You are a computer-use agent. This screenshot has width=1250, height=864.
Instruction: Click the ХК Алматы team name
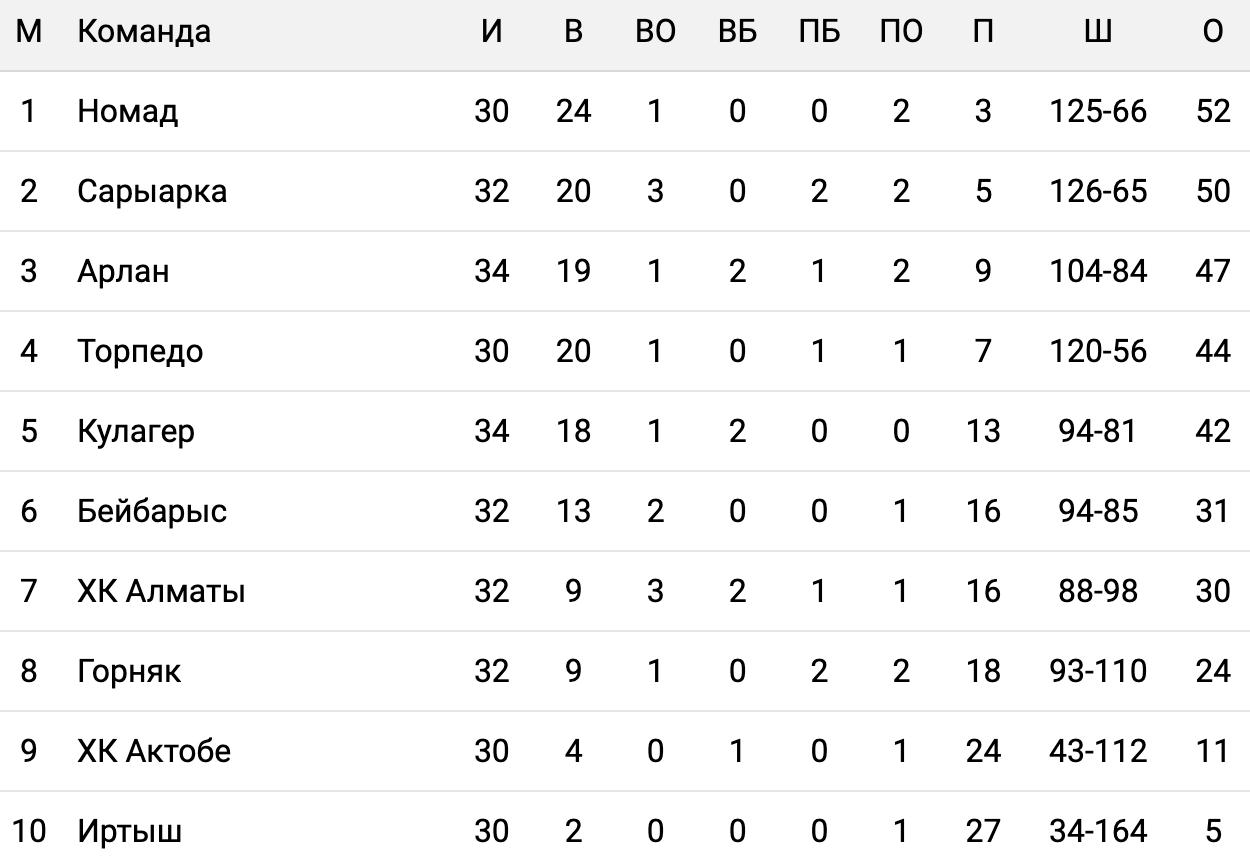pos(161,591)
